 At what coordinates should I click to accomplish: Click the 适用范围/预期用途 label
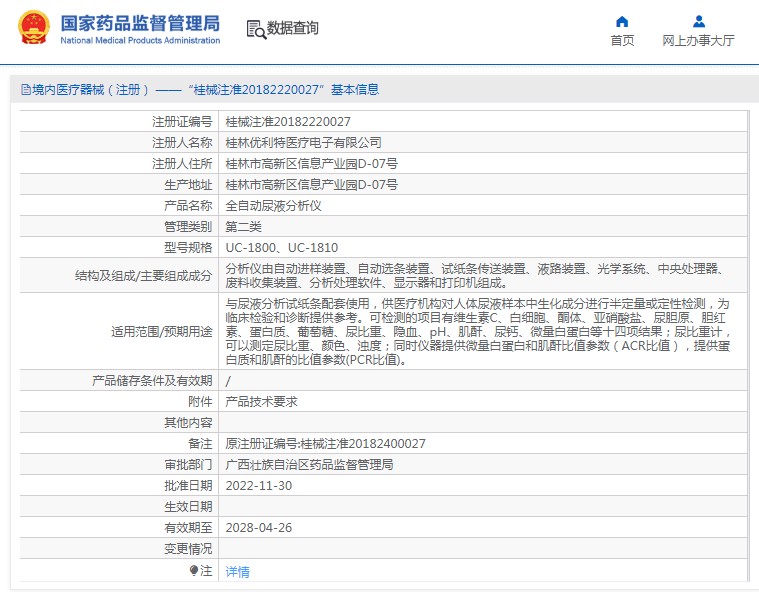(x=162, y=332)
